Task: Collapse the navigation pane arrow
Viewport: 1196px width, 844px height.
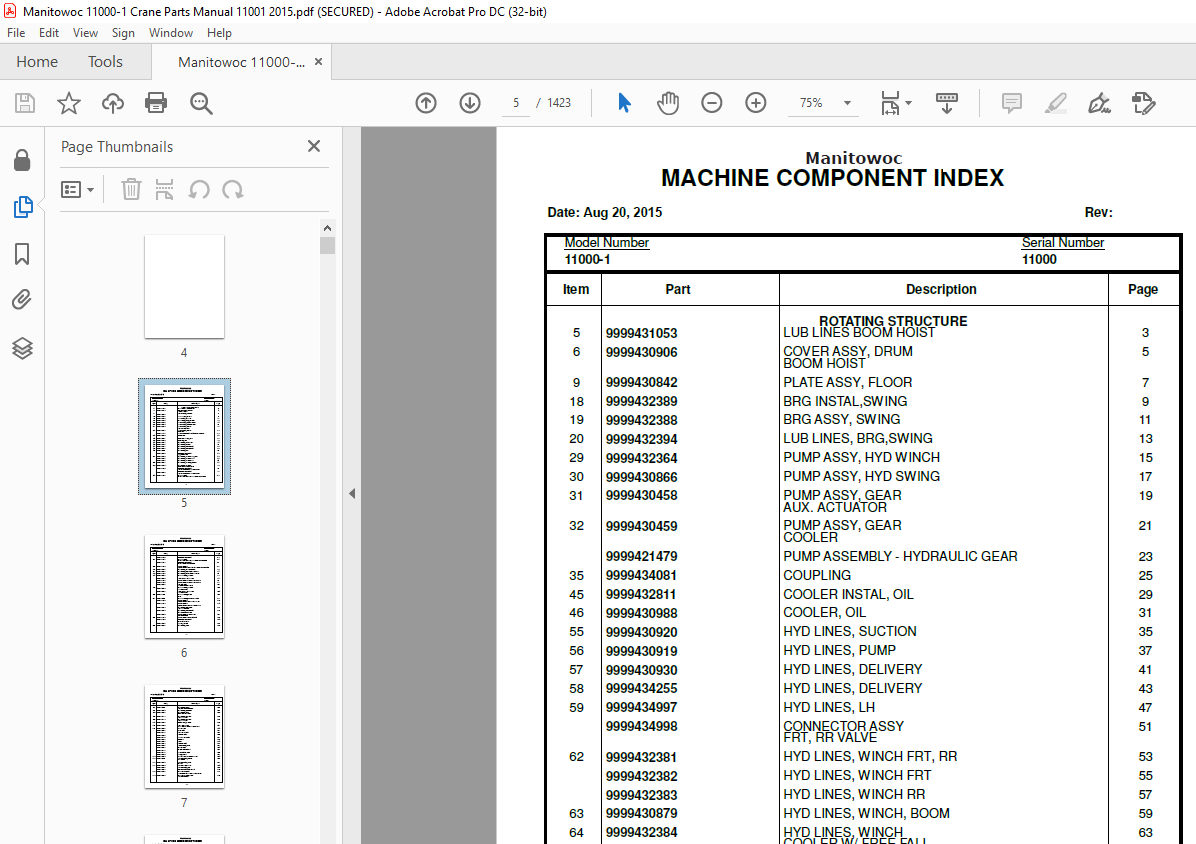Action: pyautogui.click(x=352, y=493)
